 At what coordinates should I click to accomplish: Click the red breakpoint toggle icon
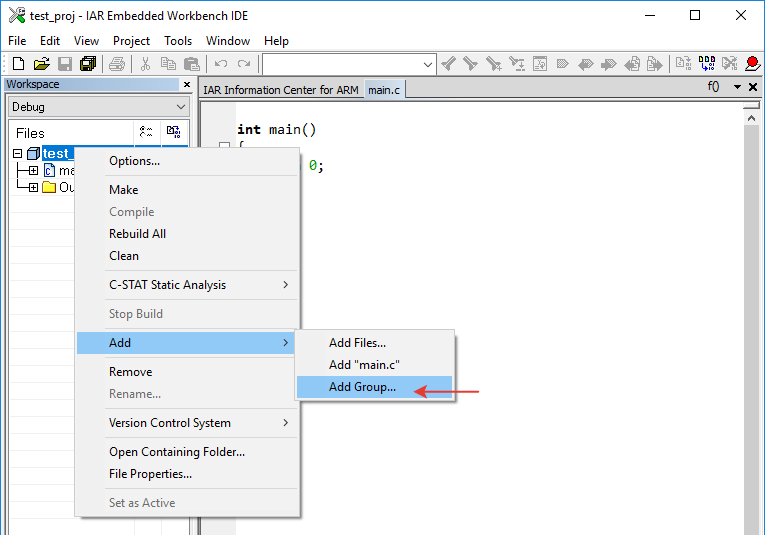pyautogui.click(x=752, y=64)
